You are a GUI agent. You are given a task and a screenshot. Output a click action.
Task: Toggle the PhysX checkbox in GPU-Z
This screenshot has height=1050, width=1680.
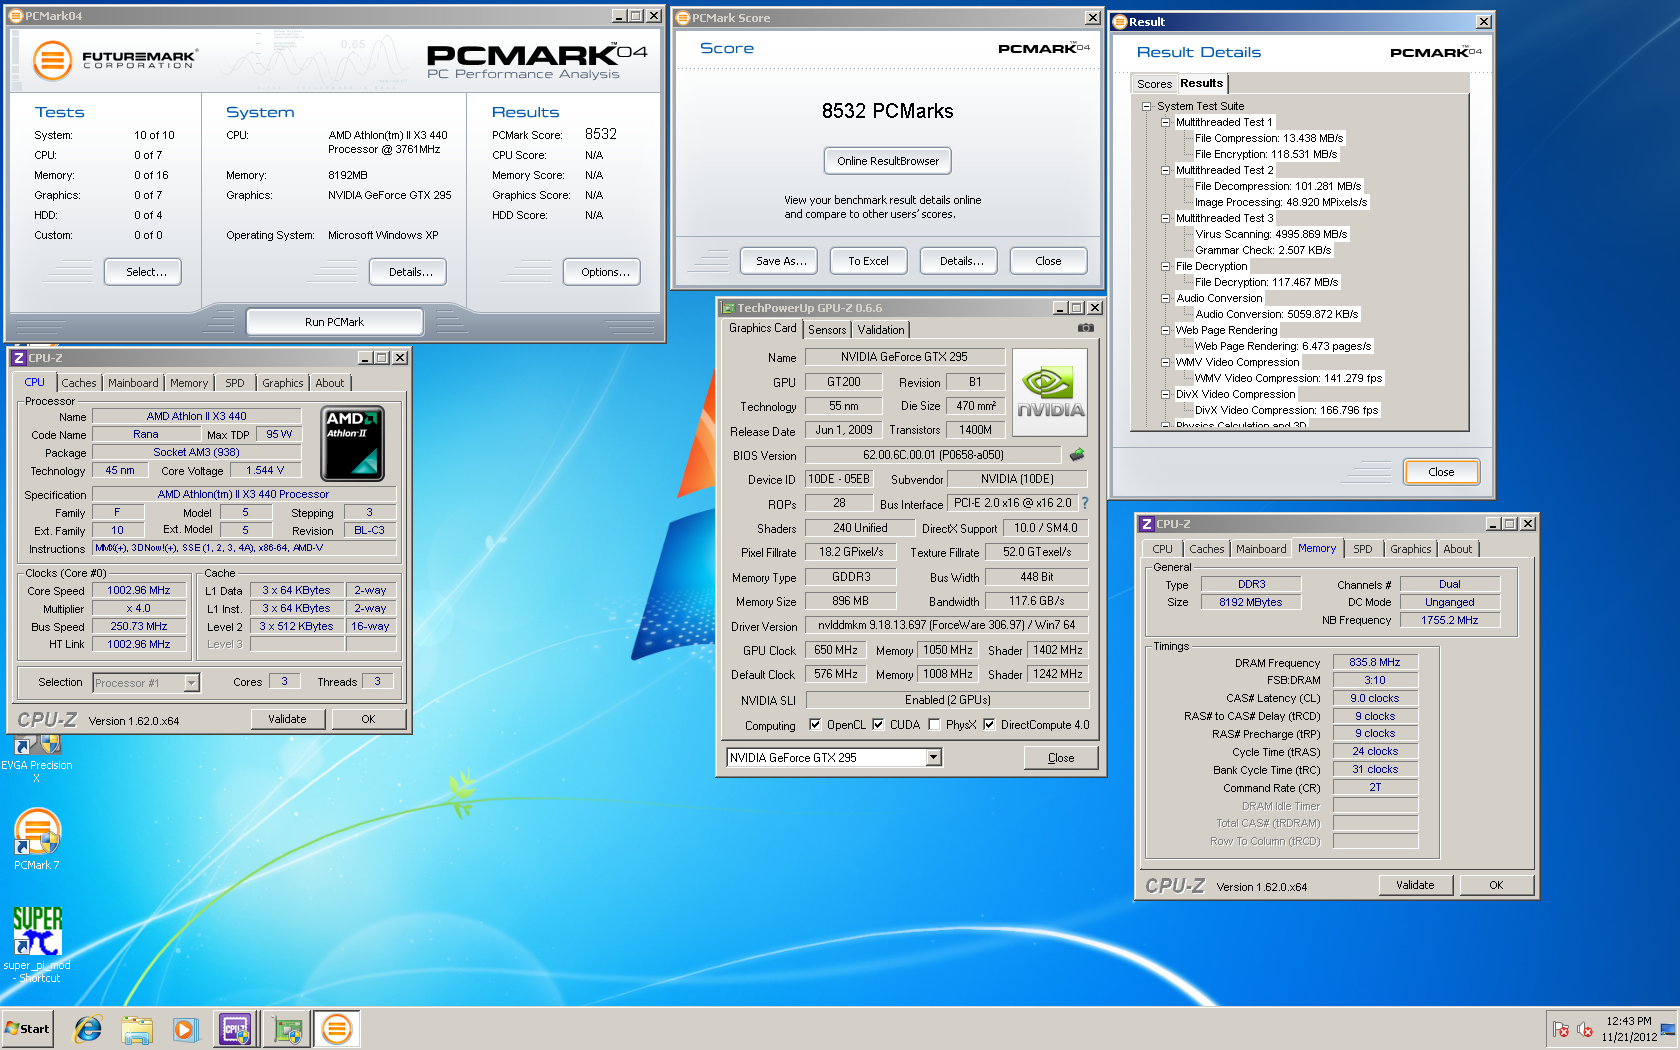tap(934, 725)
